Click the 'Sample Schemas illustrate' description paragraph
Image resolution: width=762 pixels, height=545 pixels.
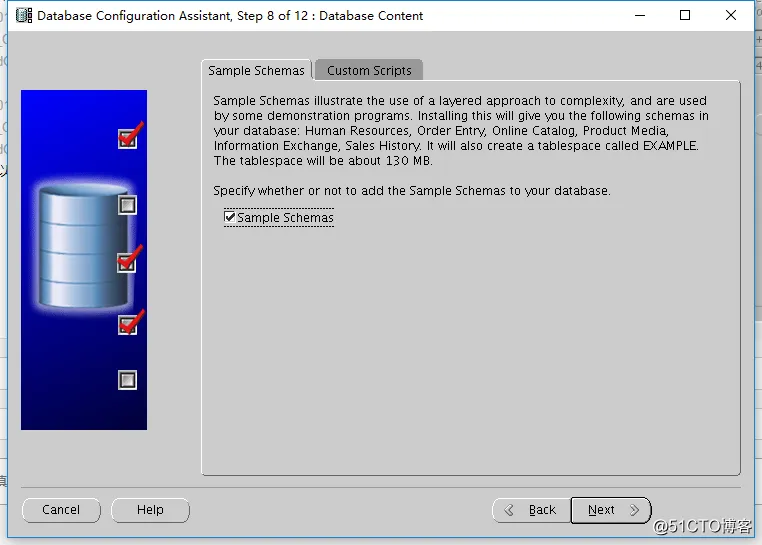(461, 130)
